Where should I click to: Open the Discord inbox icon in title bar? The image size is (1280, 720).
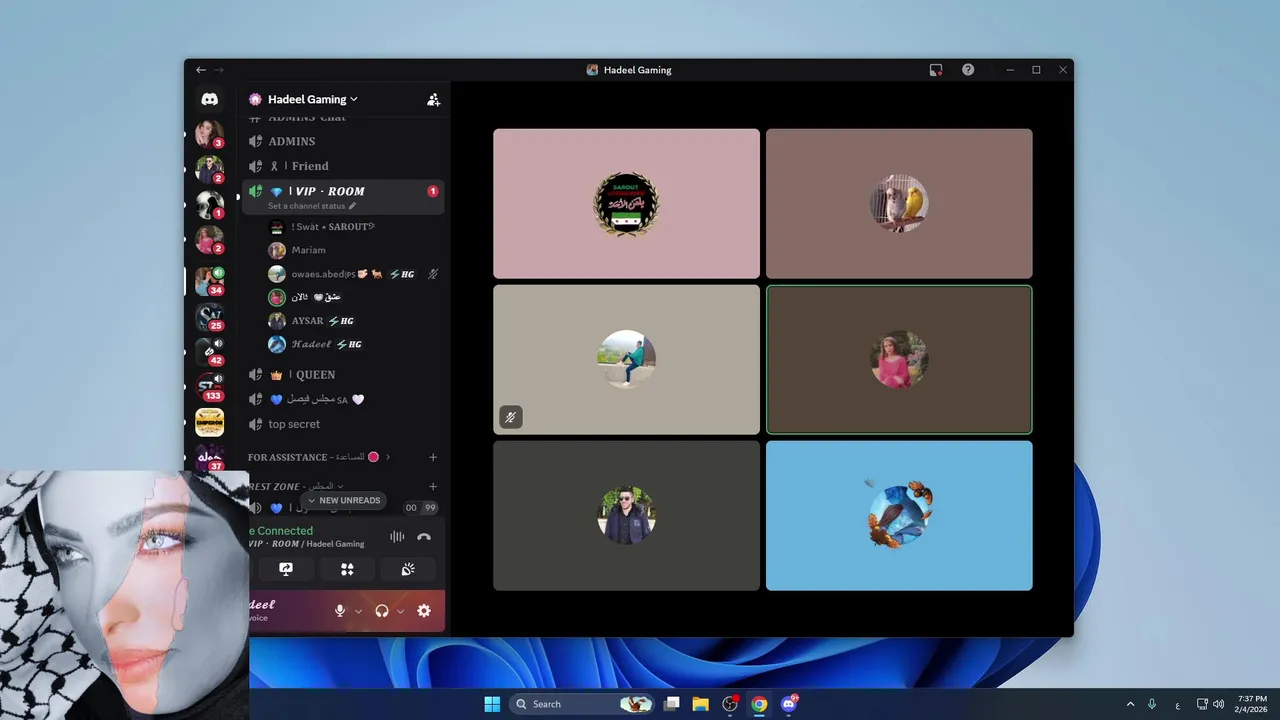[x=936, y=70]
